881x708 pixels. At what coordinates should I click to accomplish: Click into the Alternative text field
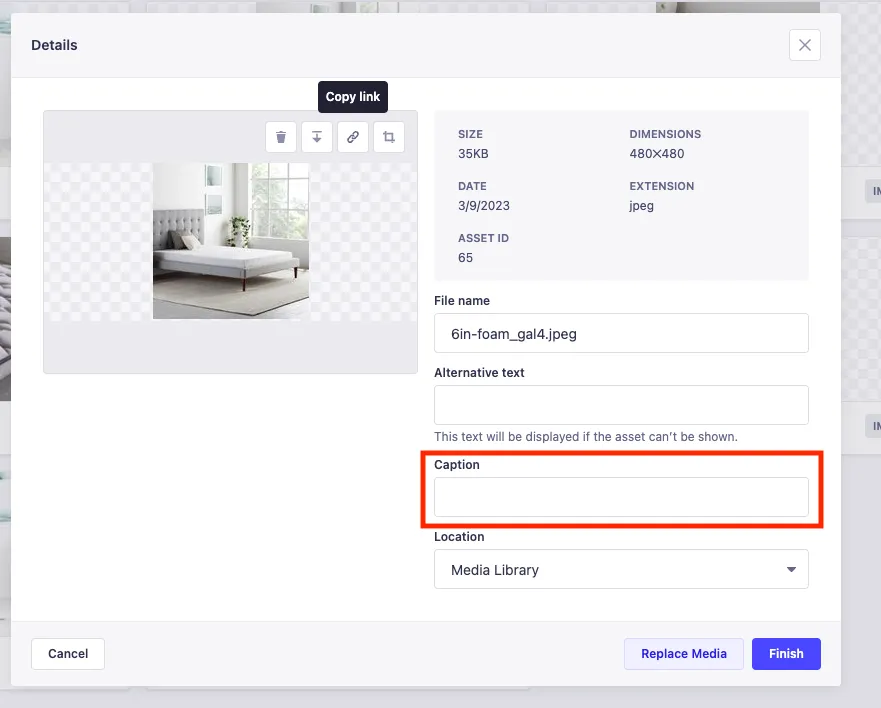(620, 405)
